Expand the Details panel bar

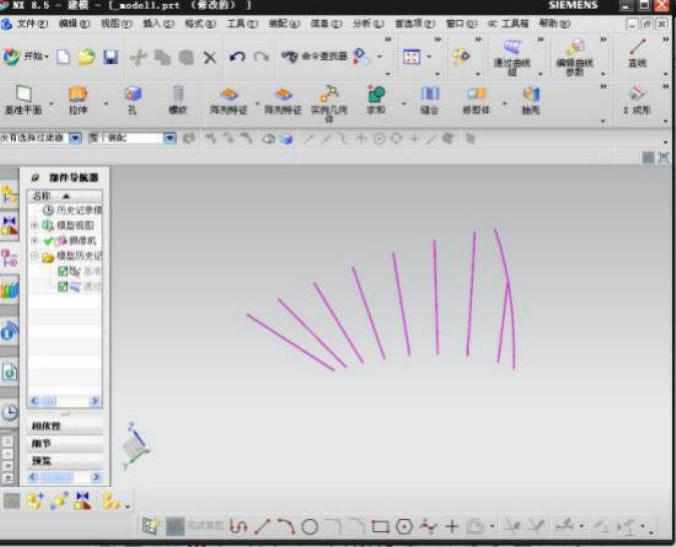(x=65, y=444)
